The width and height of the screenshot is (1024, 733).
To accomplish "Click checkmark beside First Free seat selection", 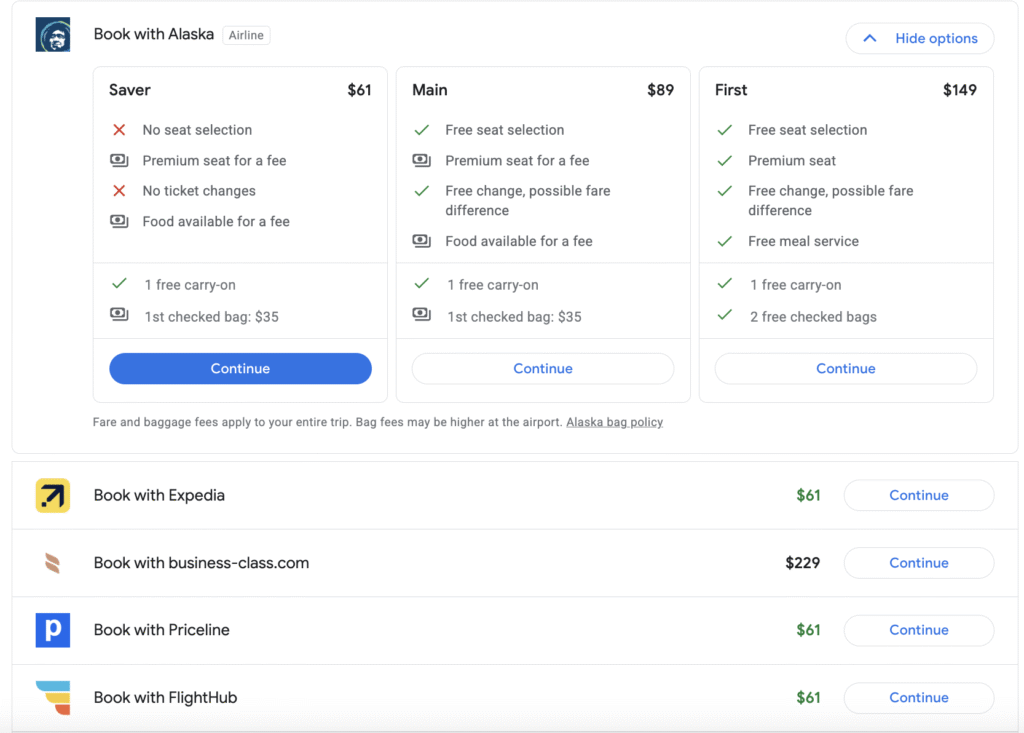I will (725, 130).
